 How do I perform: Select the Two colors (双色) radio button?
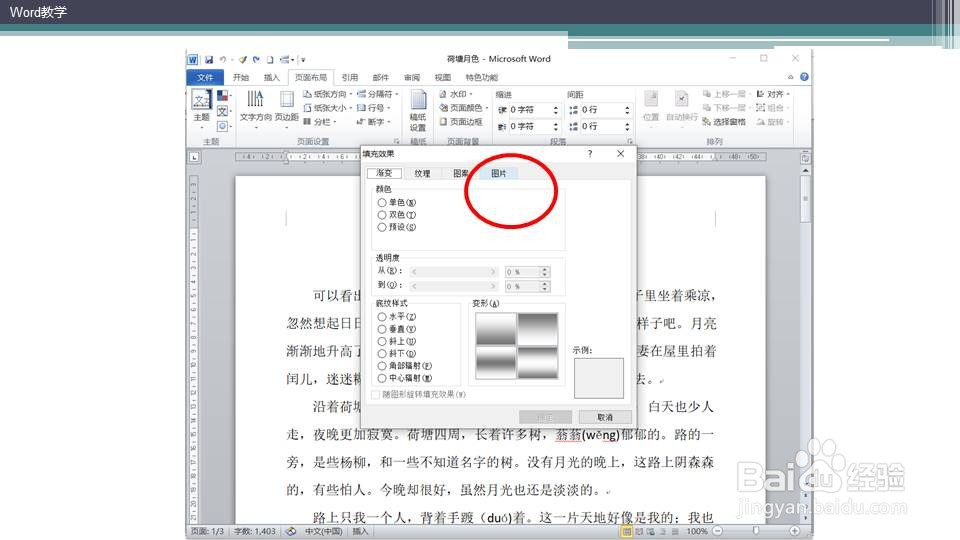point(381,215)
